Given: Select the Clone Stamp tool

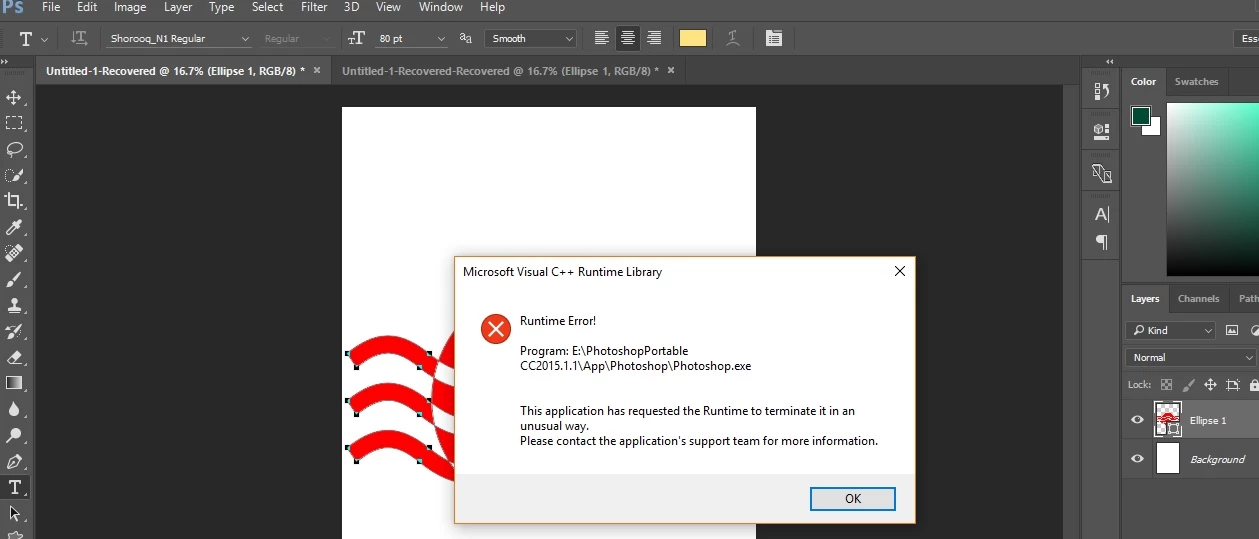Looking at the screenshot, I should coord(14,305).
